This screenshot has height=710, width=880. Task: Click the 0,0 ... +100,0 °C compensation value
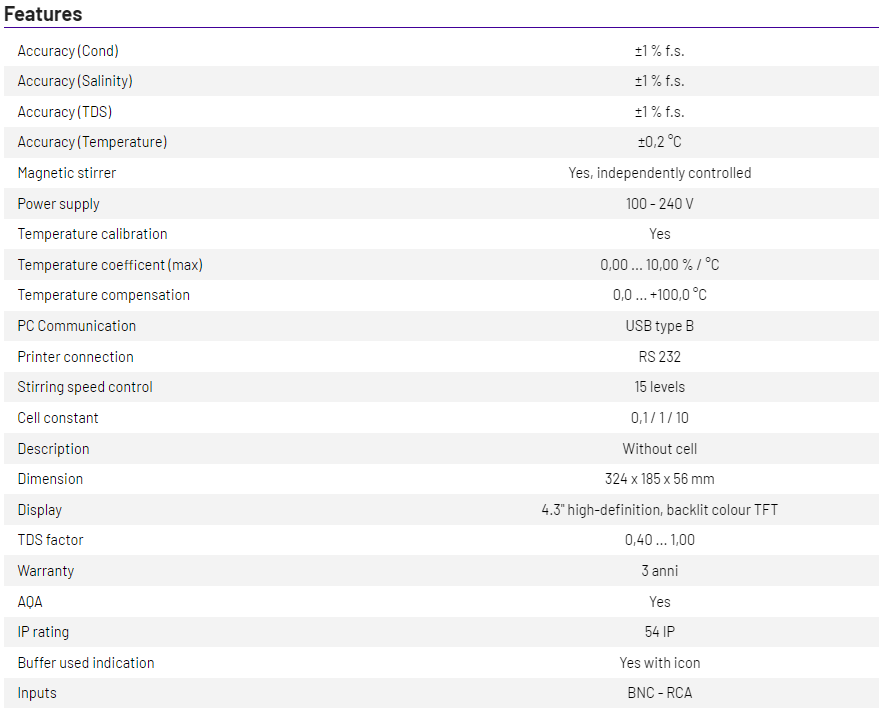click(x=659, y=295)
